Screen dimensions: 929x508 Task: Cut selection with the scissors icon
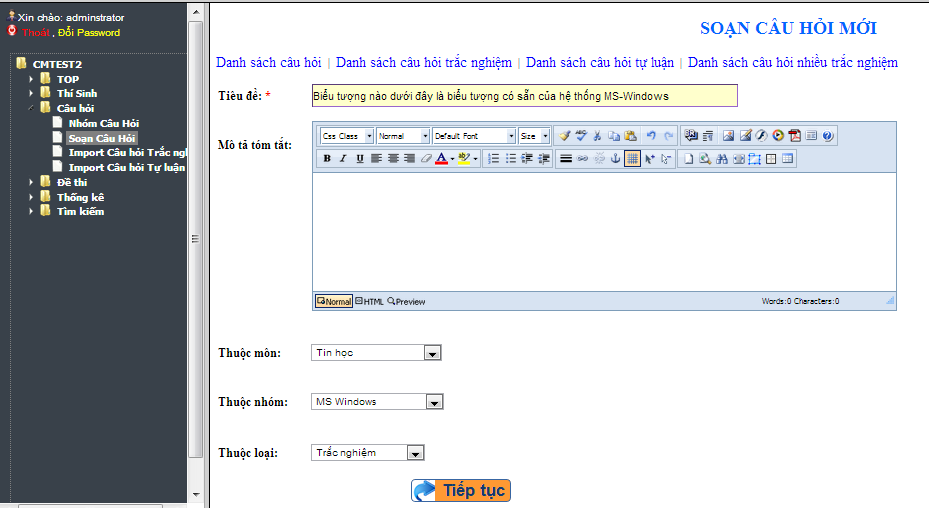[597, 136]
